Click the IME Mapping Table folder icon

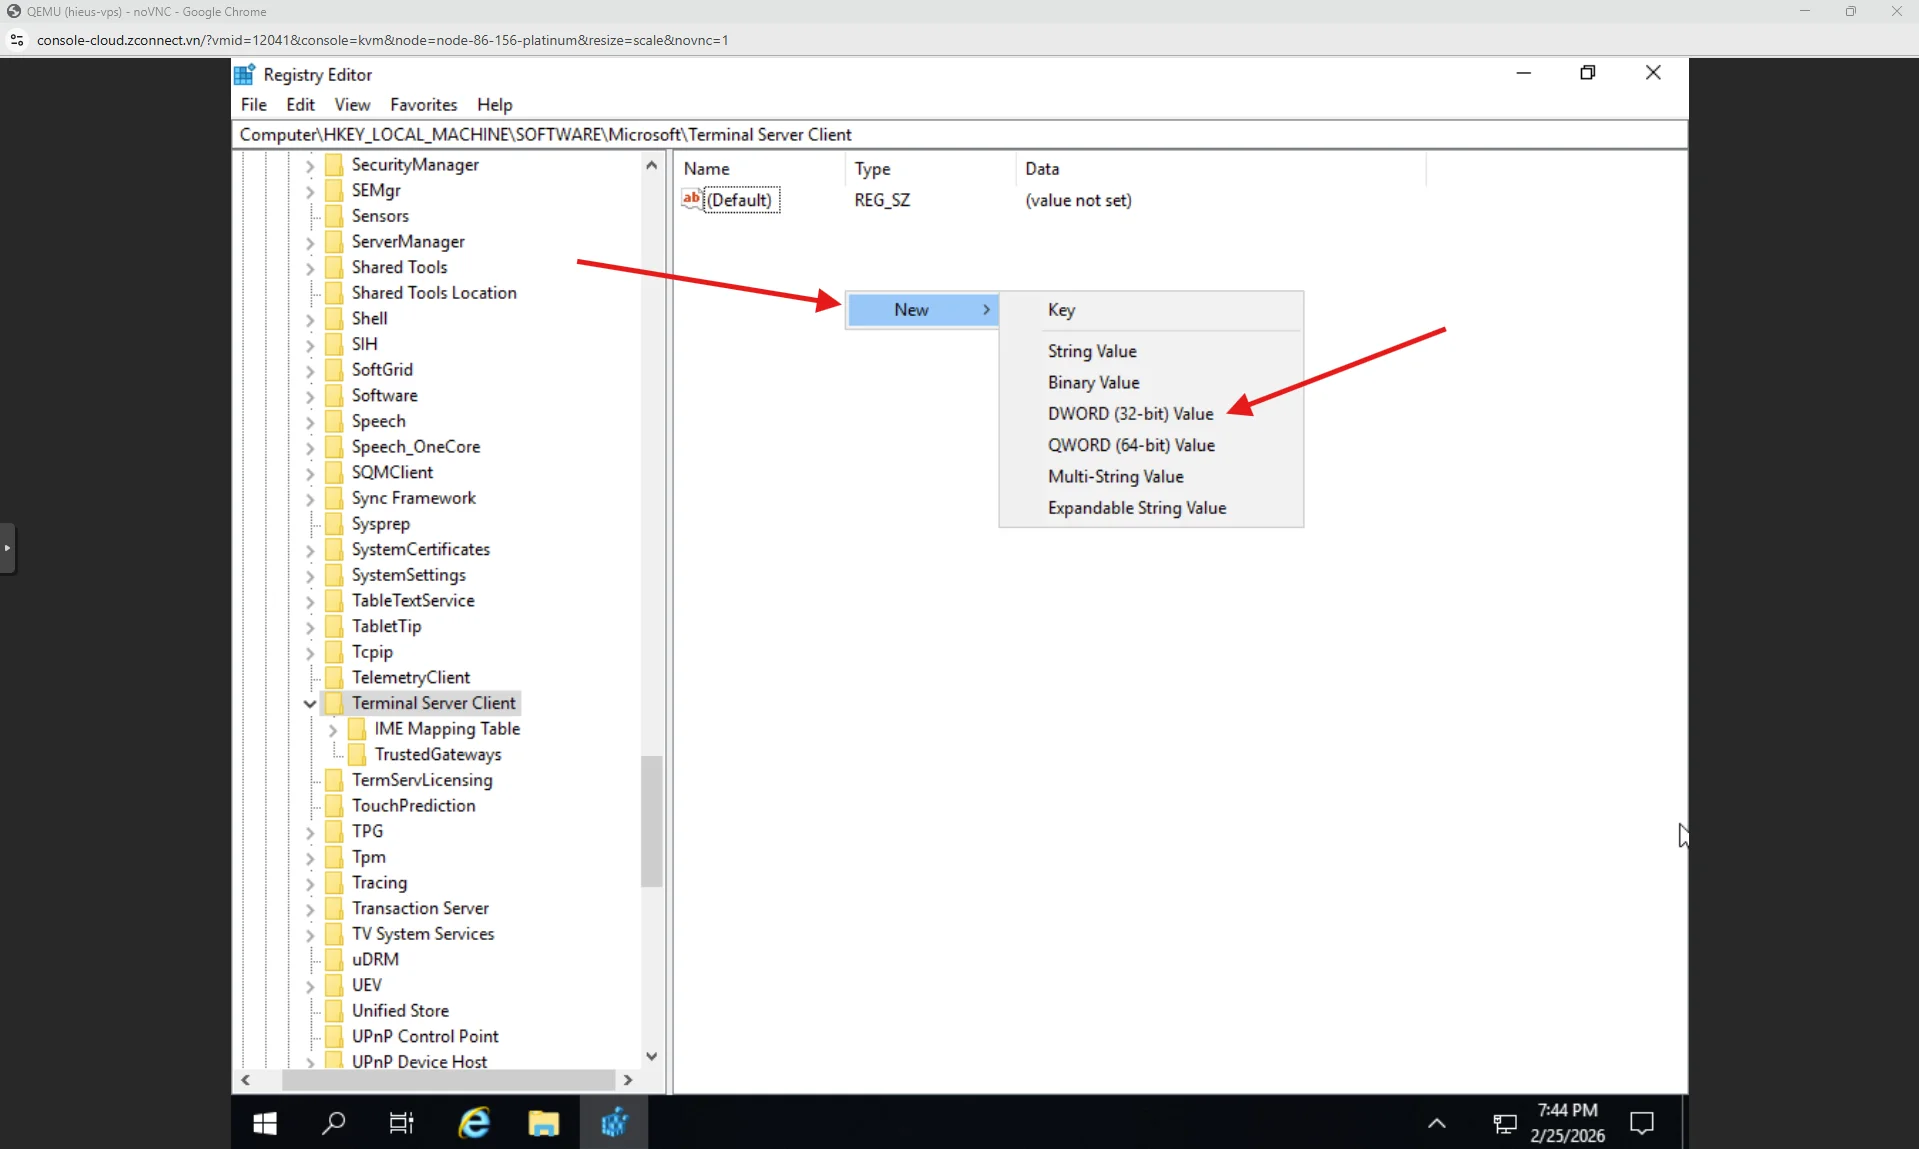pos(357,729)
